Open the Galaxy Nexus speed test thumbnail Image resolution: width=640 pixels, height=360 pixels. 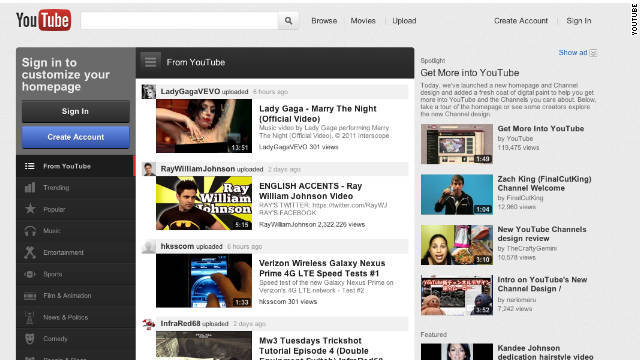point(204,281)
